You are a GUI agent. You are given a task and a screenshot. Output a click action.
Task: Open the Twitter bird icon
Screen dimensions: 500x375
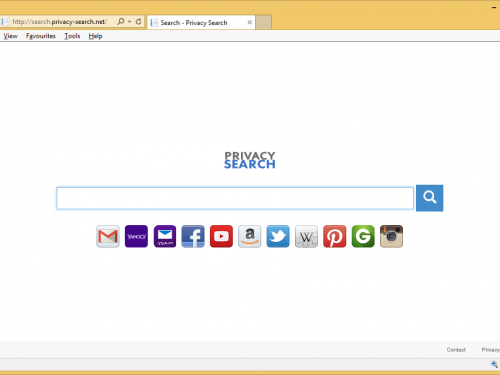click(278, 236)
